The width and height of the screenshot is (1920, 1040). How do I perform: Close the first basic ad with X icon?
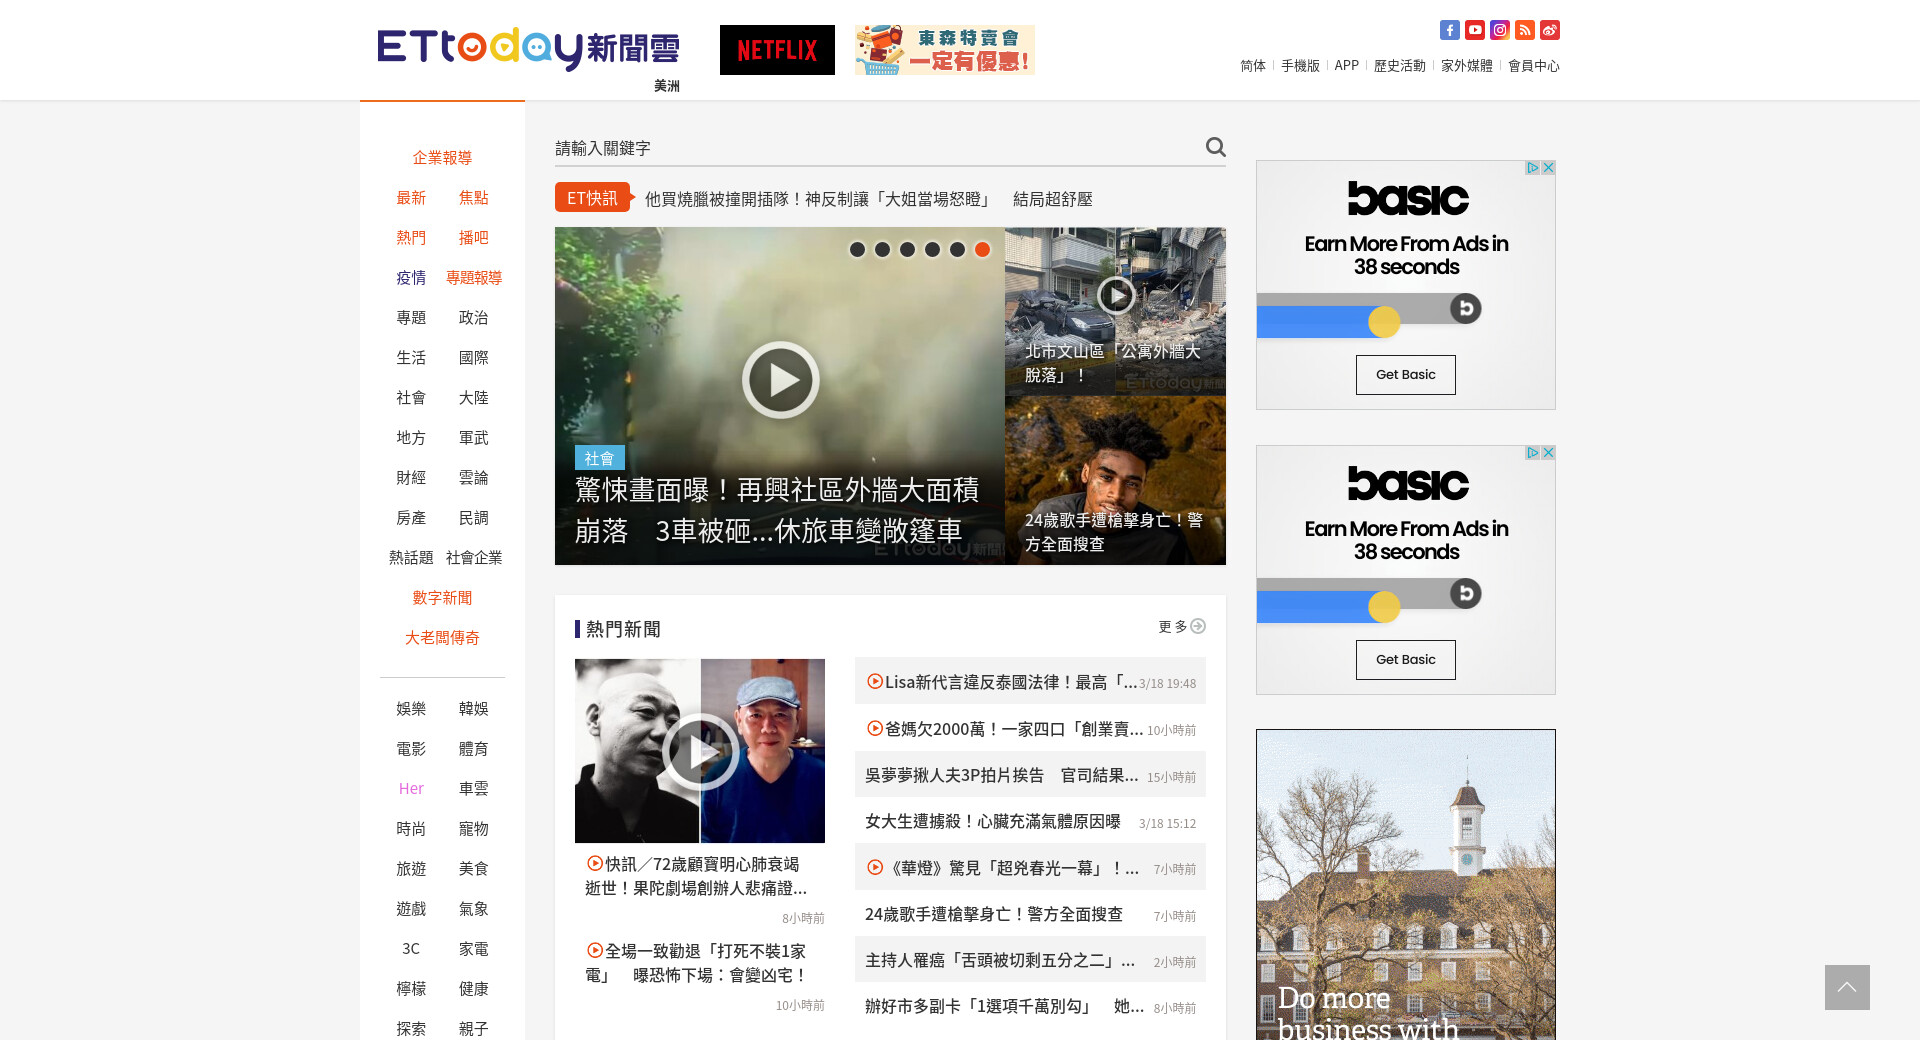coord(1548,168)
